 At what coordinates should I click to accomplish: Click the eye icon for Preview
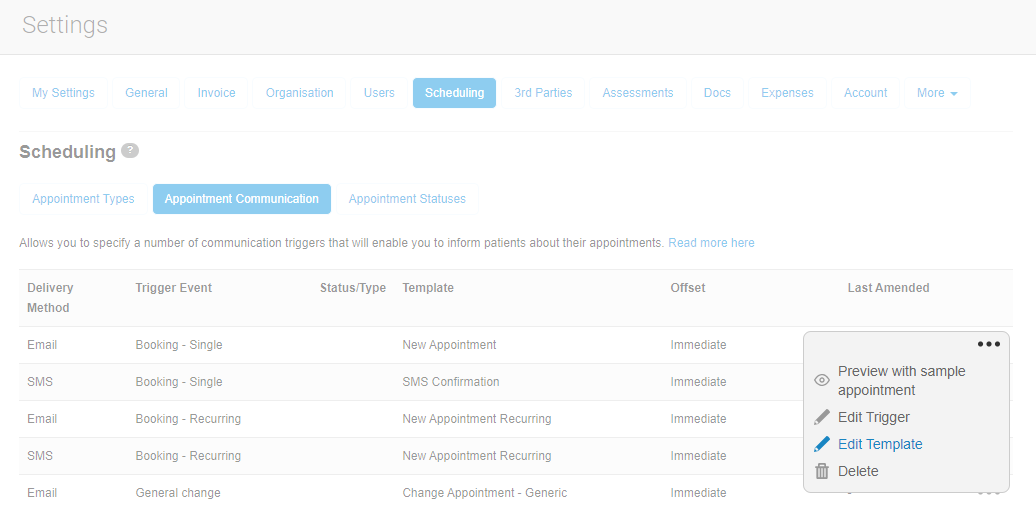(822, 380)
